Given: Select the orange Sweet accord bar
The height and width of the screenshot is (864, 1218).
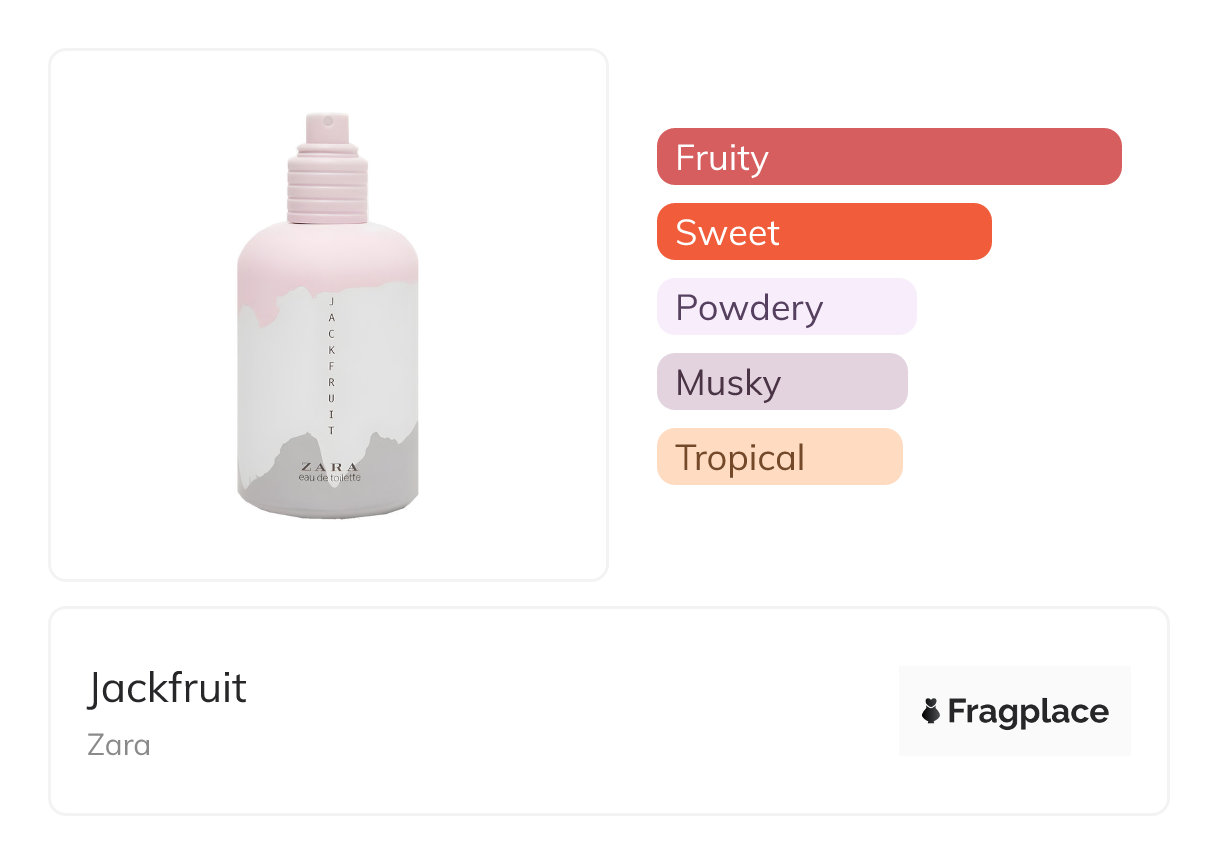Looking at the screenshot, I should [823, 232].
